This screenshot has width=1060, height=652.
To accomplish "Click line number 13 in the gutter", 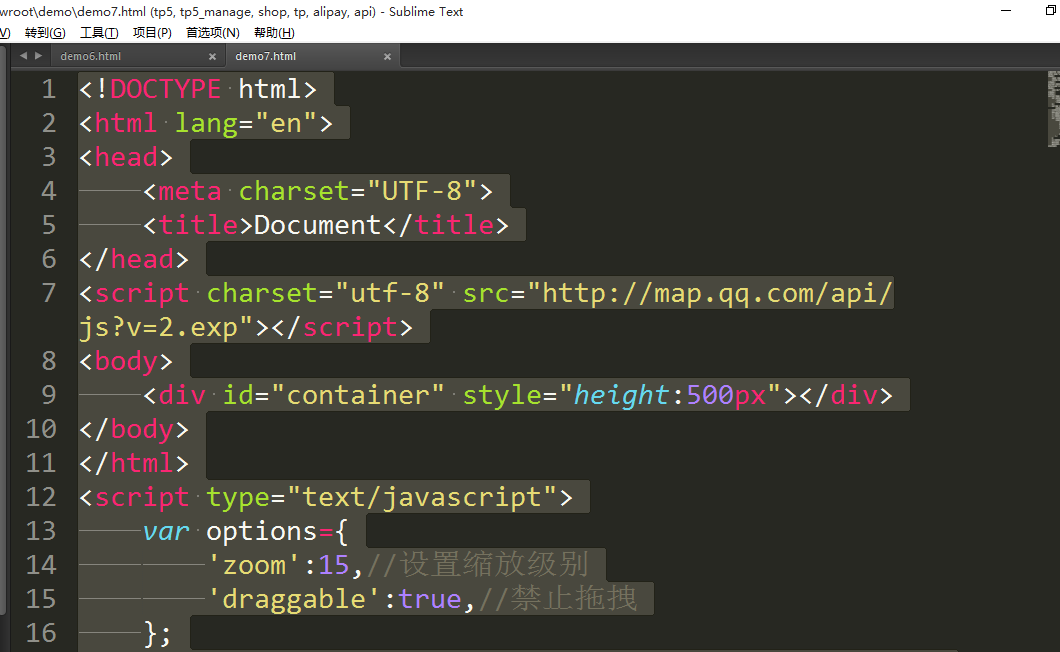I will 41,531.
